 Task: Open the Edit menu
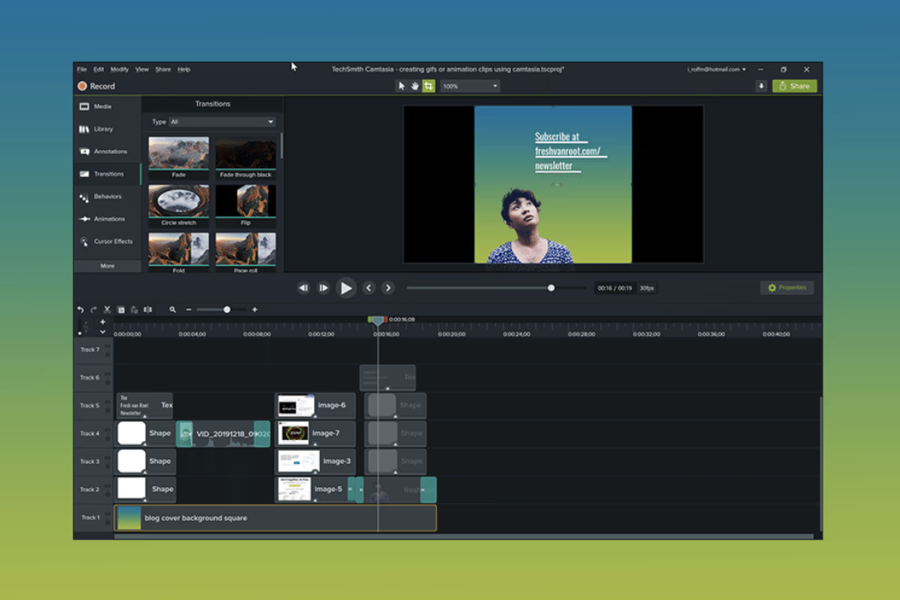99,69
